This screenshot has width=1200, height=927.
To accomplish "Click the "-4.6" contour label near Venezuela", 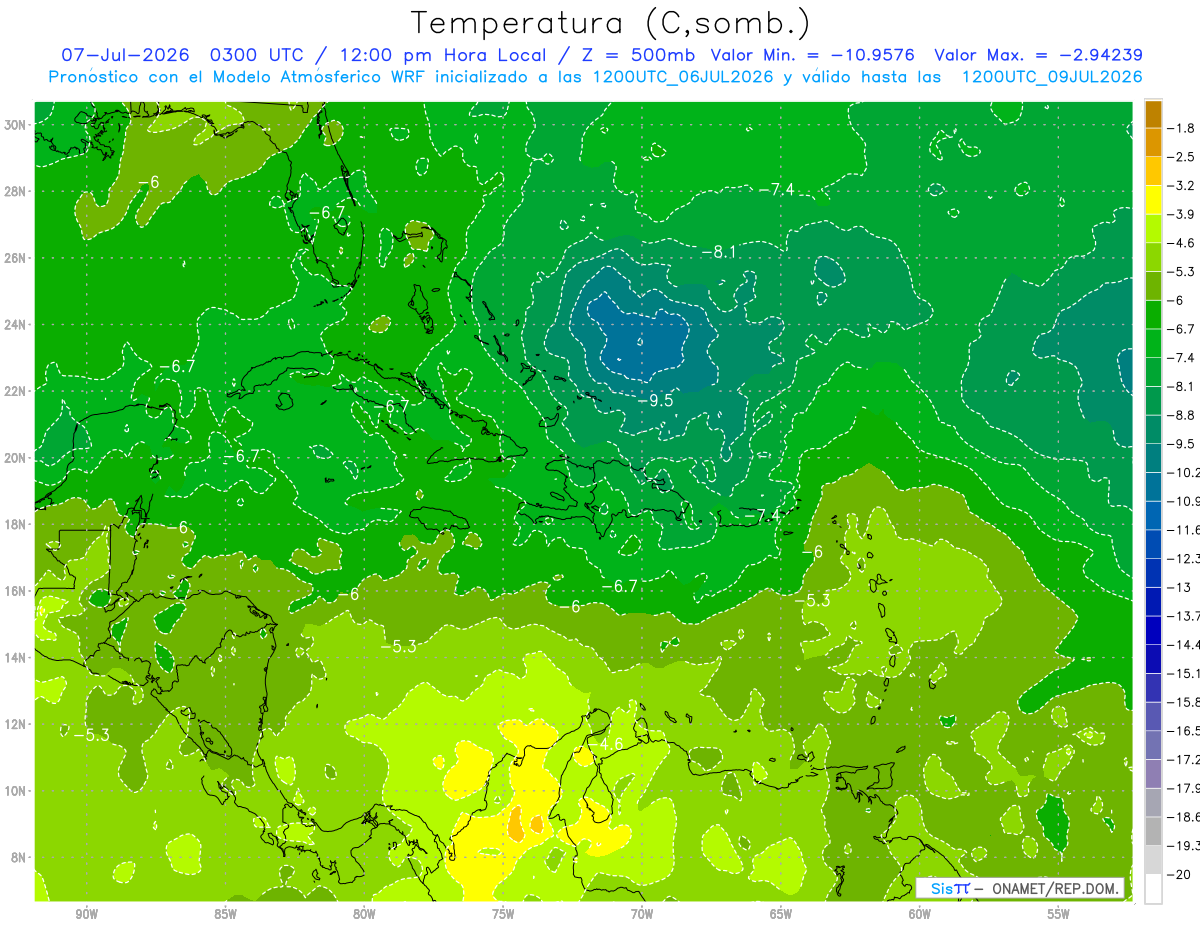I will tap(606, 743).
